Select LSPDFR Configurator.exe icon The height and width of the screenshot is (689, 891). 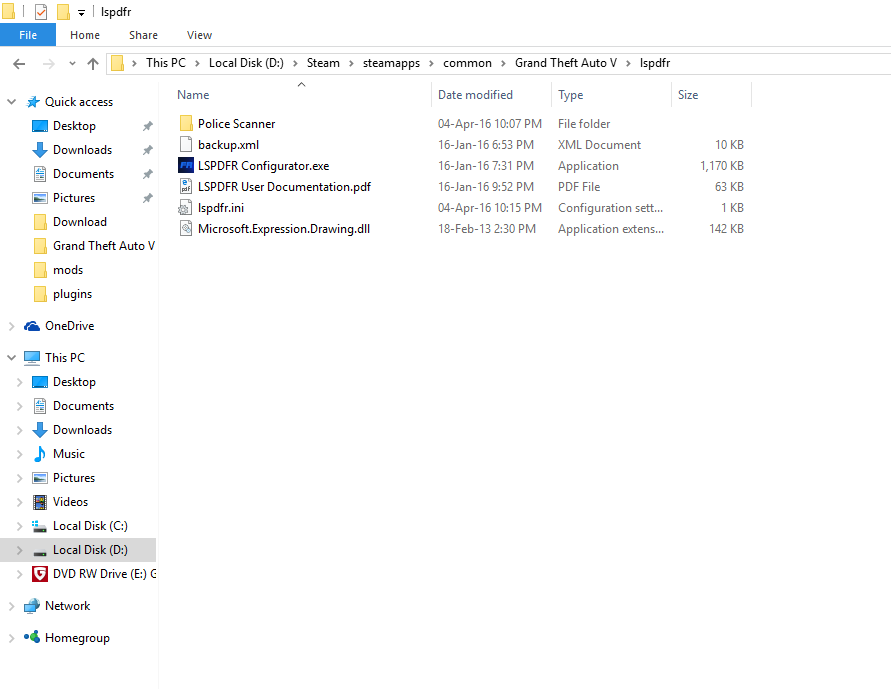click(186, 165)
